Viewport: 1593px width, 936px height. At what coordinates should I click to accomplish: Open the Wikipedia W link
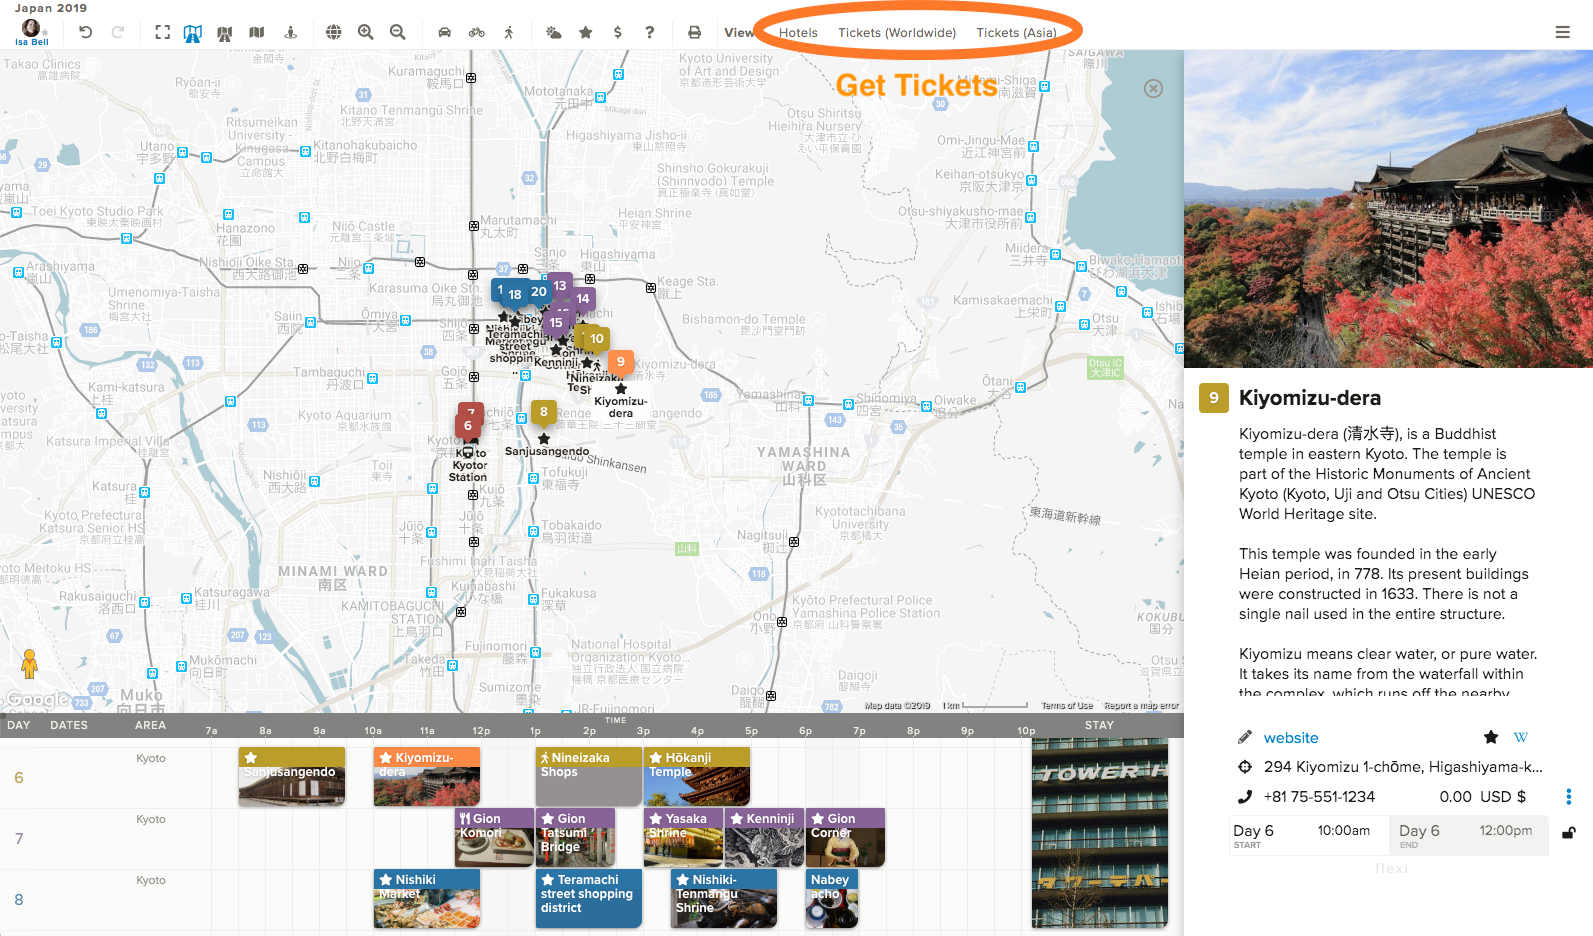pos(1521,737)
